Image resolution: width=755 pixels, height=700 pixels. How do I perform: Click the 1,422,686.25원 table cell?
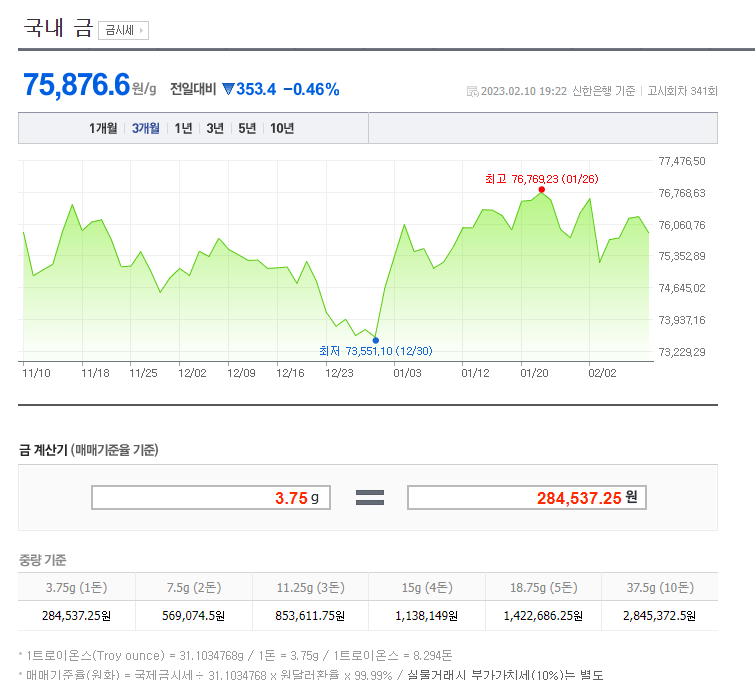point(544,616)
